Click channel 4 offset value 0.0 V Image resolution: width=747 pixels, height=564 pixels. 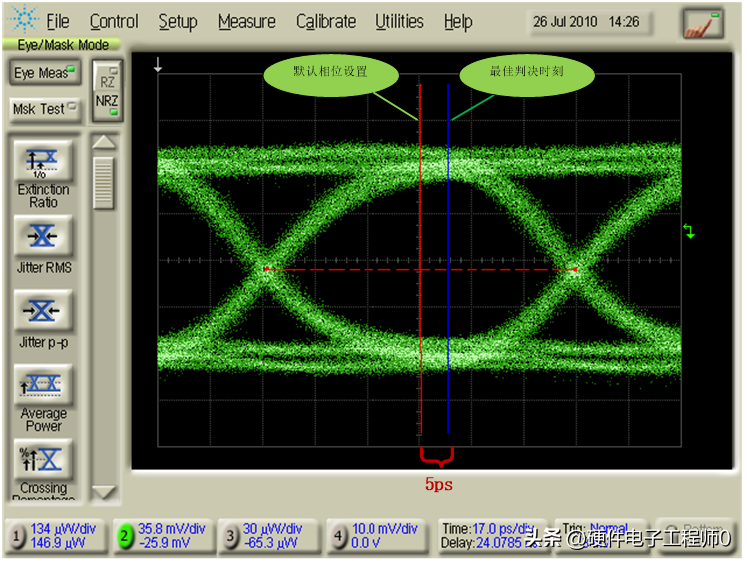pyautogui.click(x=365, y=543)
